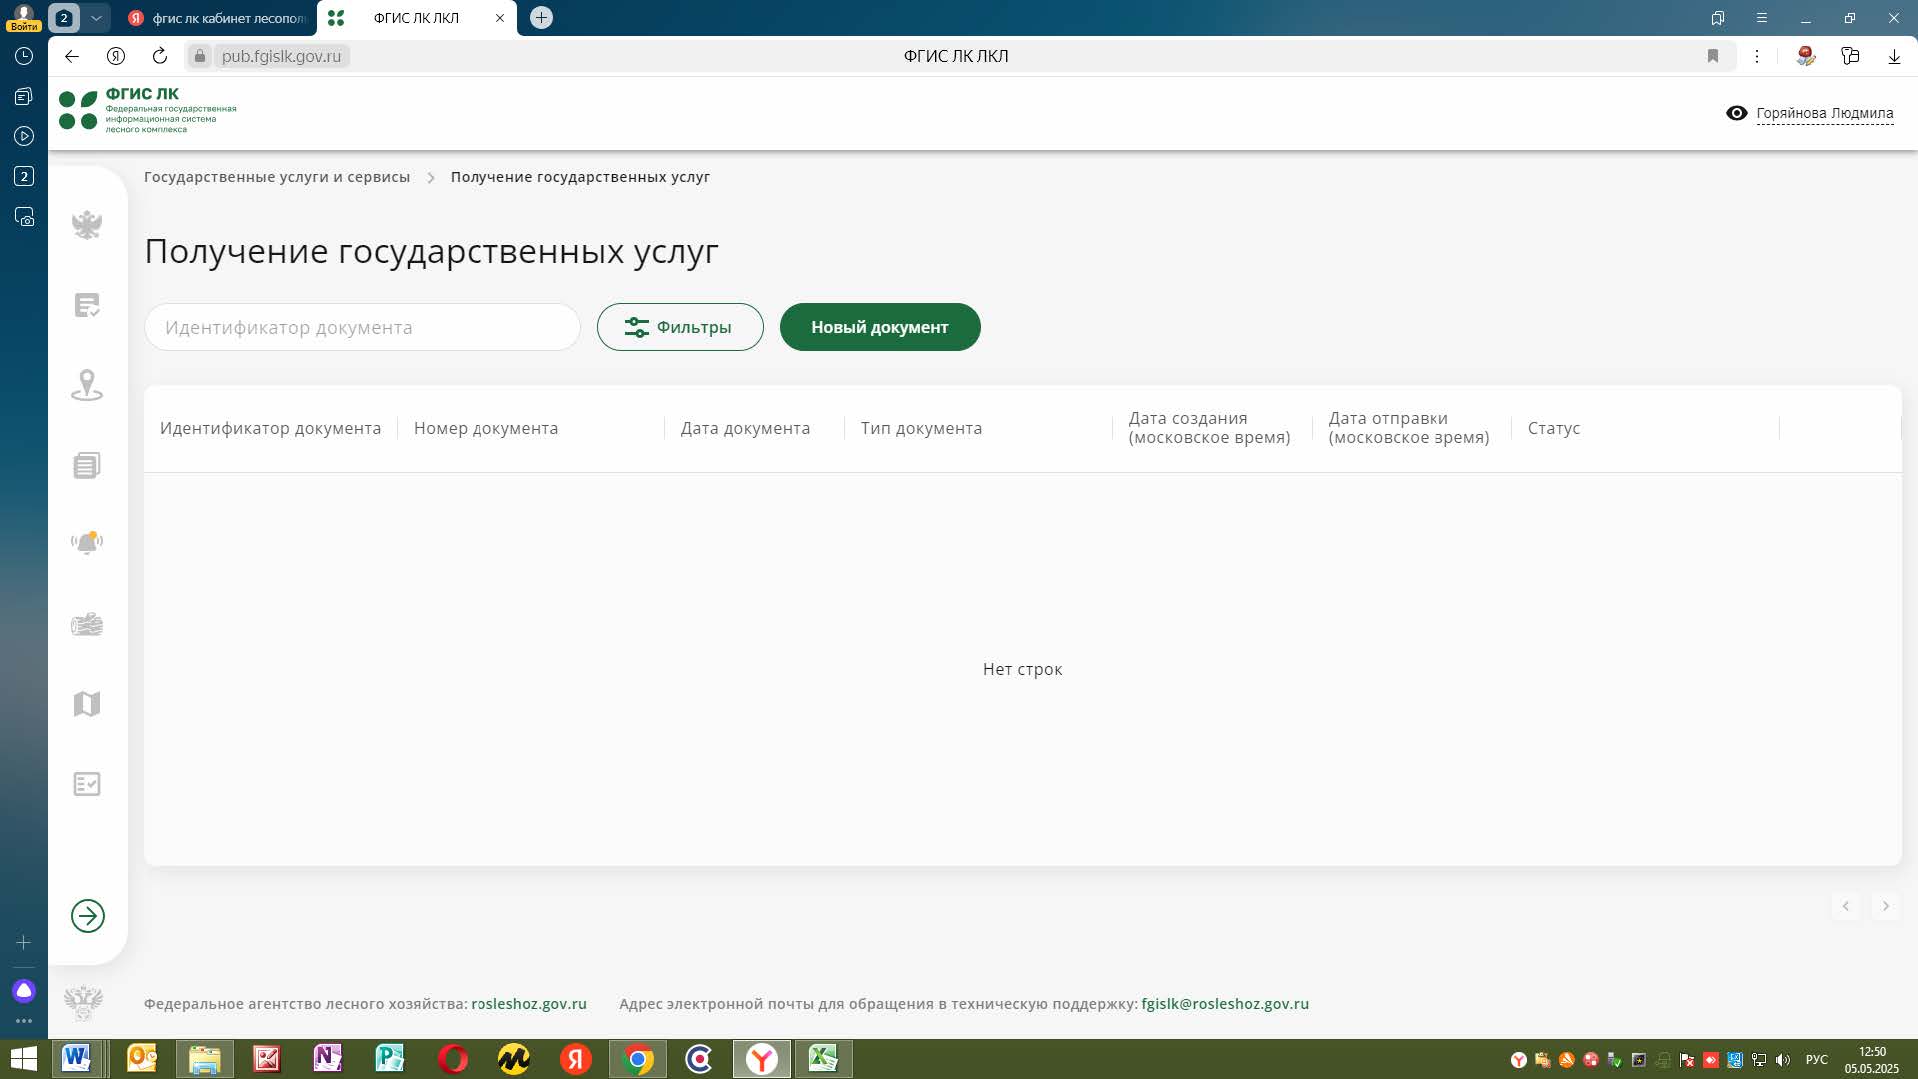Open a new browser tab
The height and width of the screenshot is (1079, 1918).
(x=541, y=18)
